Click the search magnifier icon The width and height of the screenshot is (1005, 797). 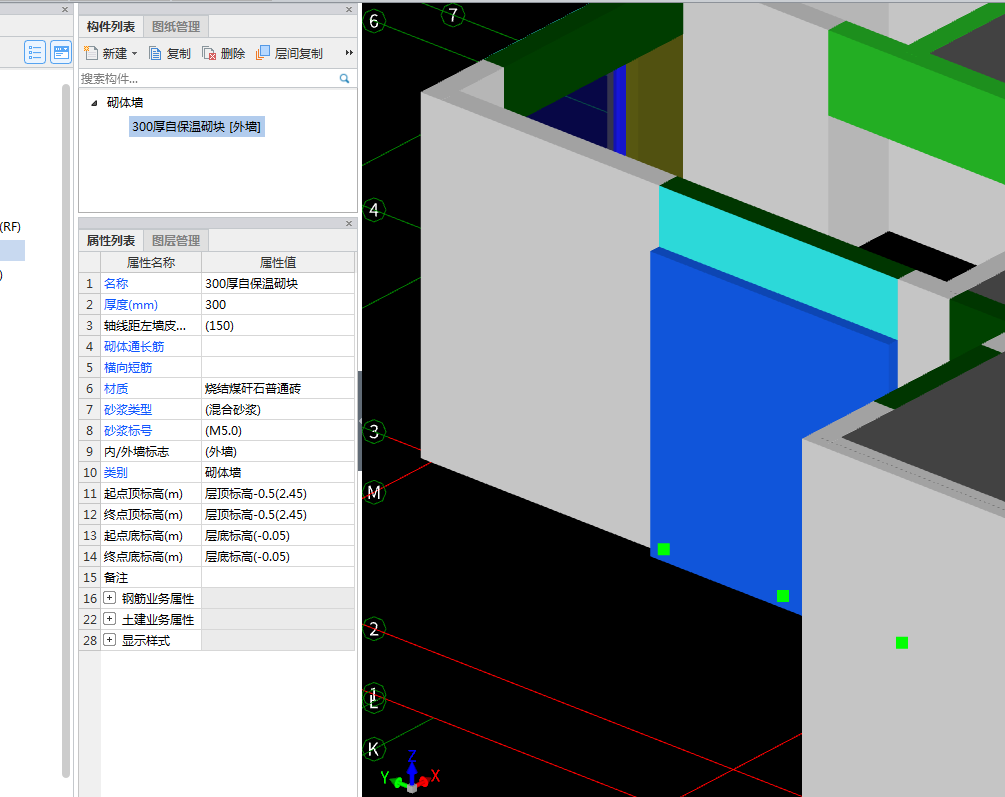click(x=344, y=78)
